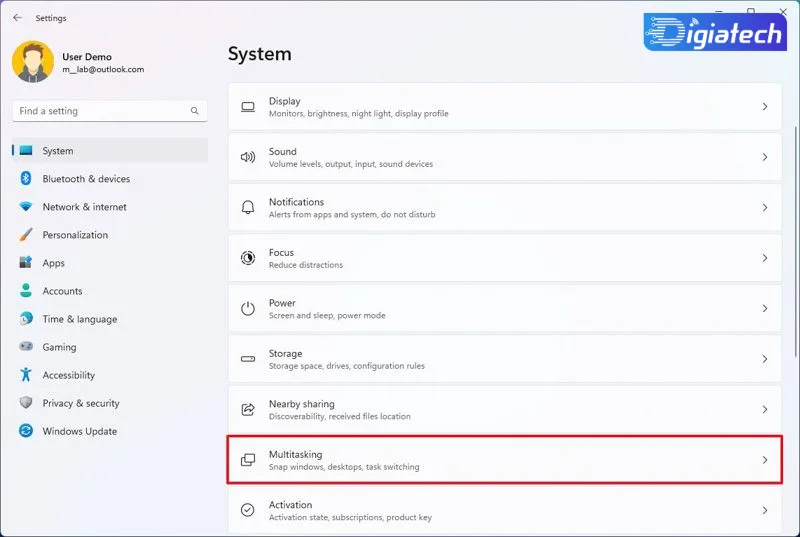This screenshot has width=800, height=537.
Task: Expand Display settings chevron
Action: pyautogui.click(x=765, y=107)
